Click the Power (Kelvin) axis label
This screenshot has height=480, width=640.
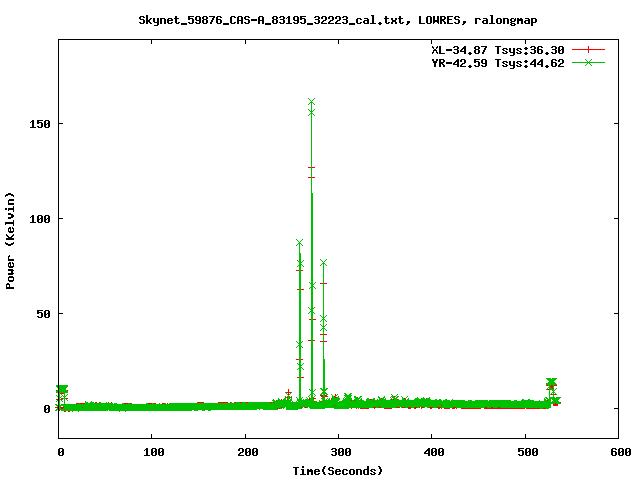click(10, 241)
